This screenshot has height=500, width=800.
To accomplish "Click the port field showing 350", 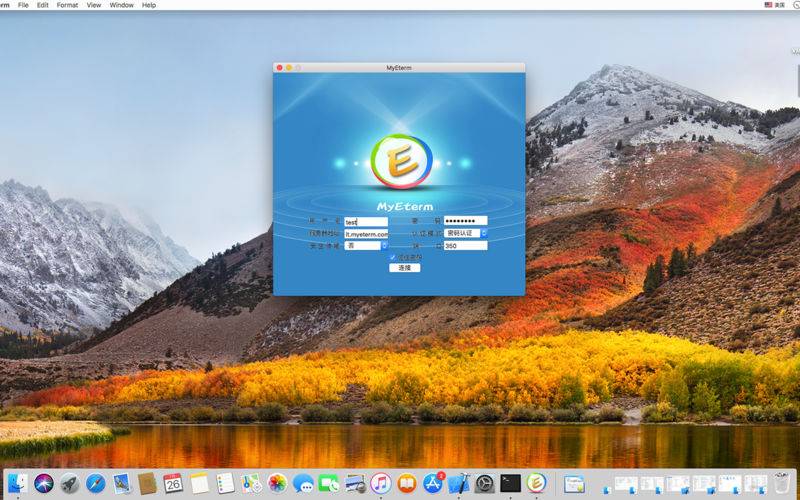I will point(465,245).
